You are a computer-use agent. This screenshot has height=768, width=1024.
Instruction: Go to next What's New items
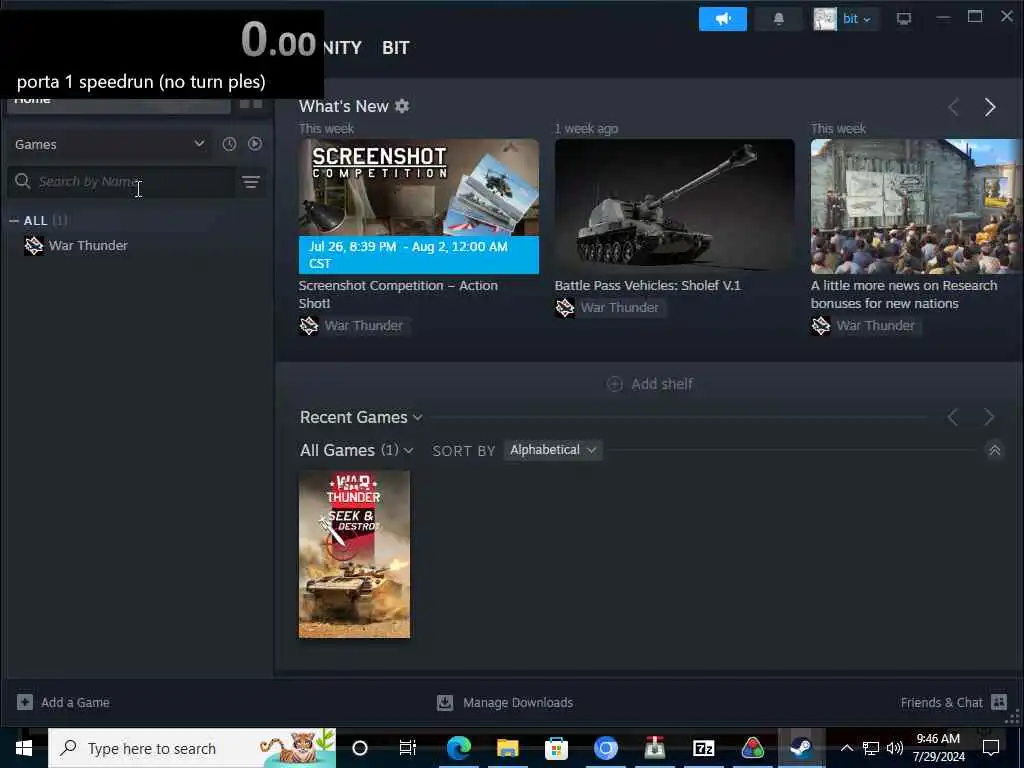[990, 107]
